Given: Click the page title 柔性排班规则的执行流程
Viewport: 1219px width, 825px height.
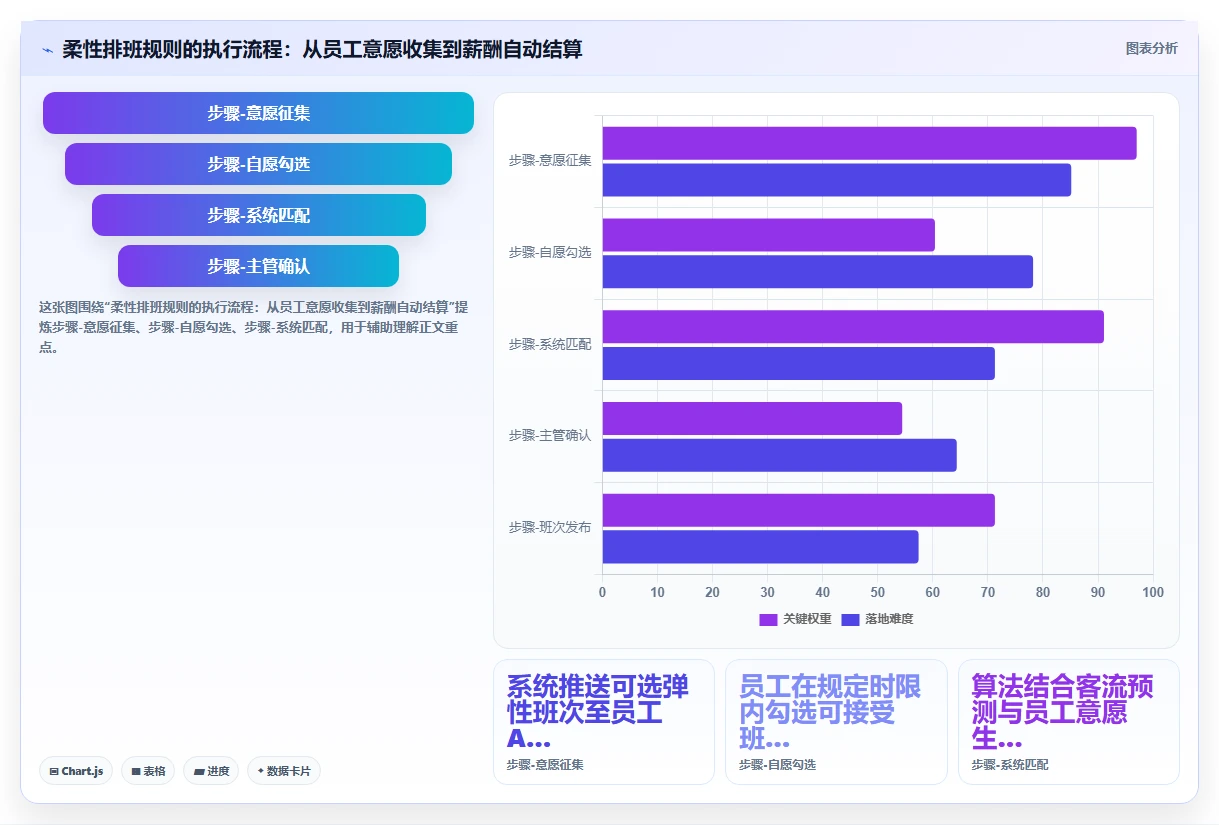Looking at the screenshot, I should click(323, 49).
